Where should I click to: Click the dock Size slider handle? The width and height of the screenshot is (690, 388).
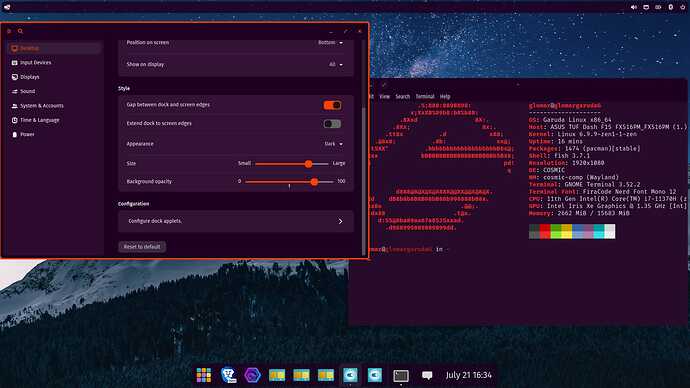(x=308, y=164)
